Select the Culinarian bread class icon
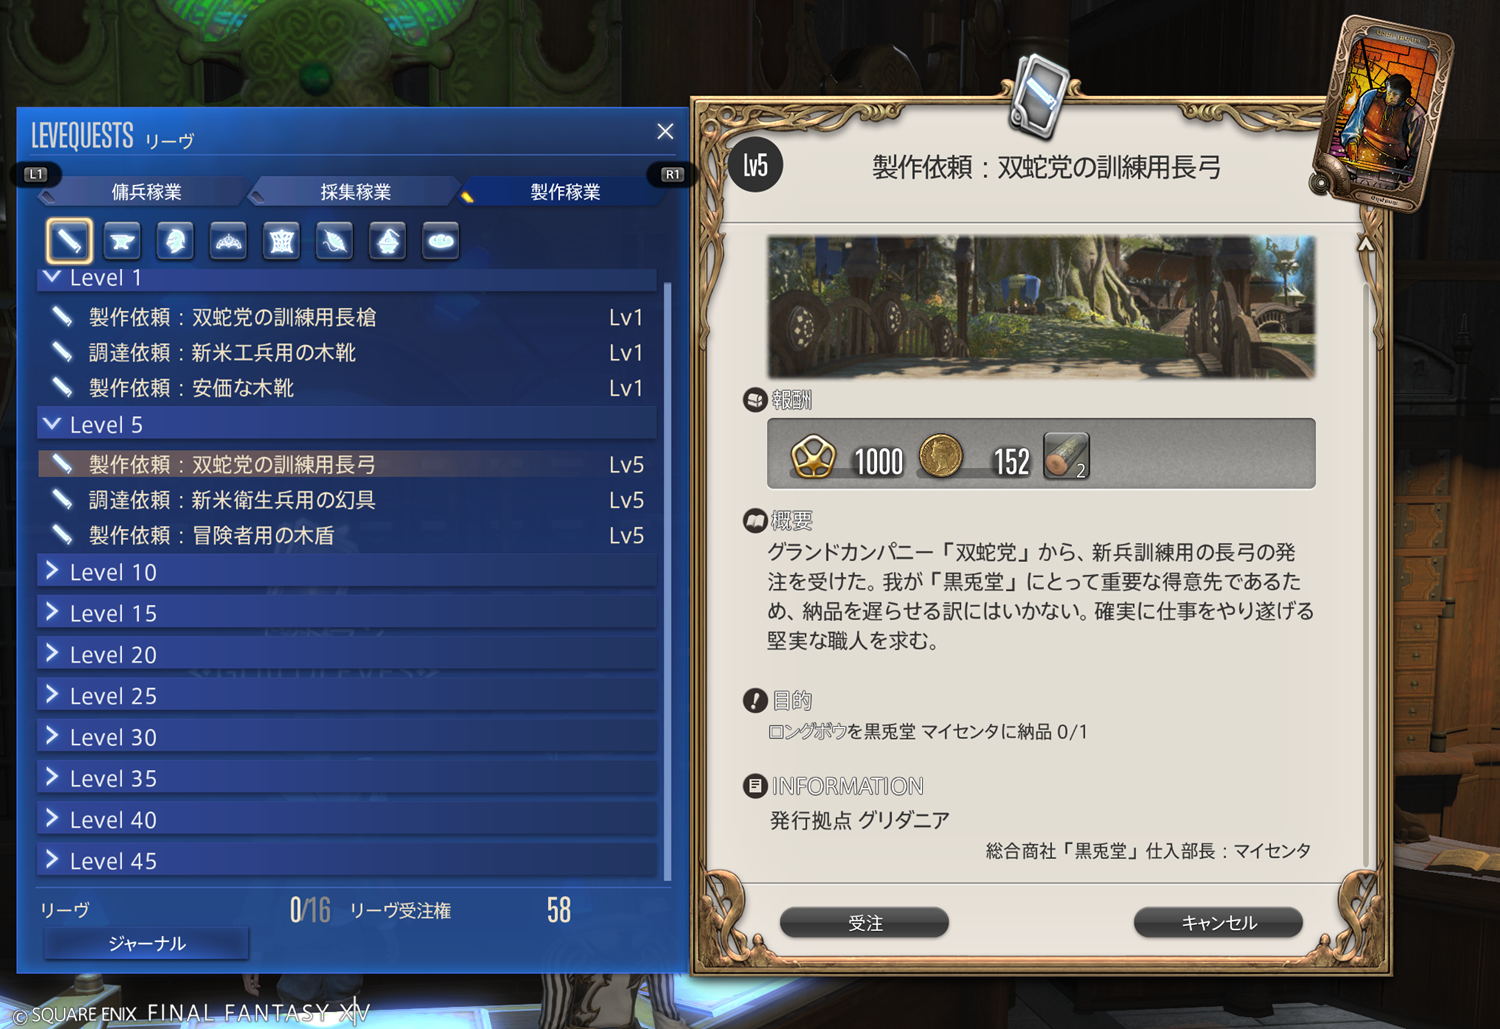Screen dimensions: 1500x1029 [x=441, y=241]
